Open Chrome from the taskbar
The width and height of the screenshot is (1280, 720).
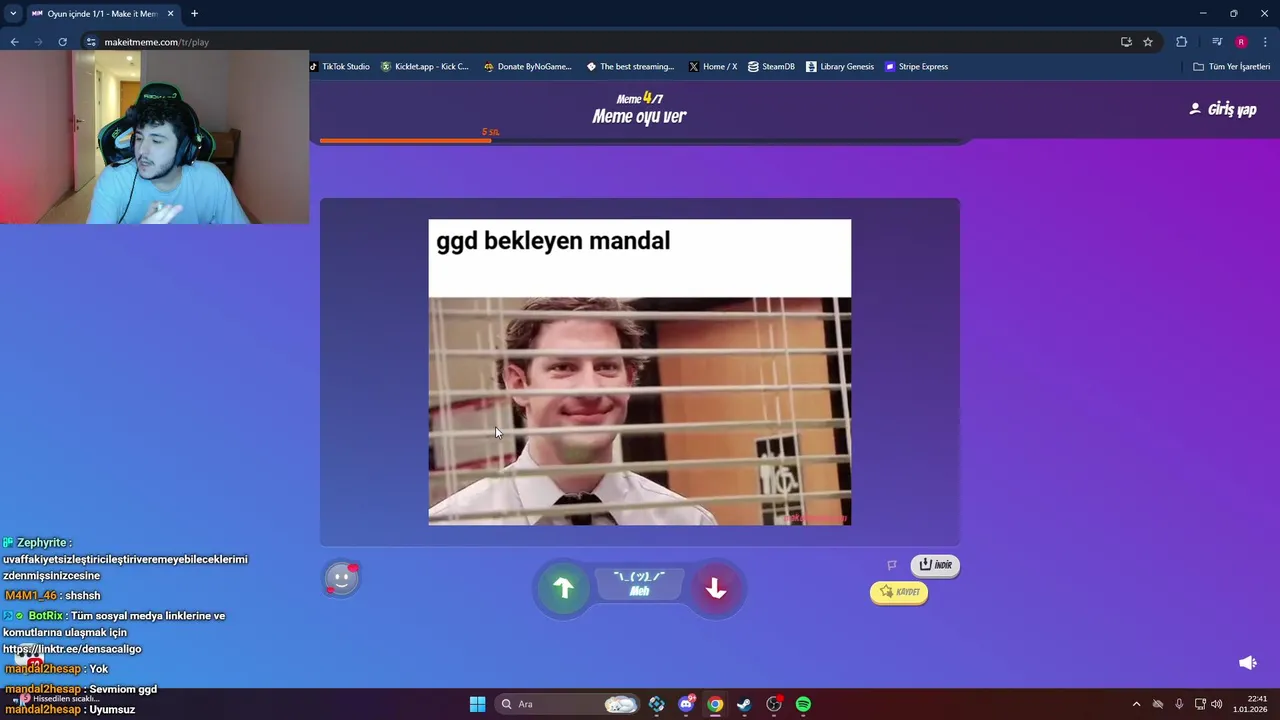pyautogui.click(x=715, y=704)
